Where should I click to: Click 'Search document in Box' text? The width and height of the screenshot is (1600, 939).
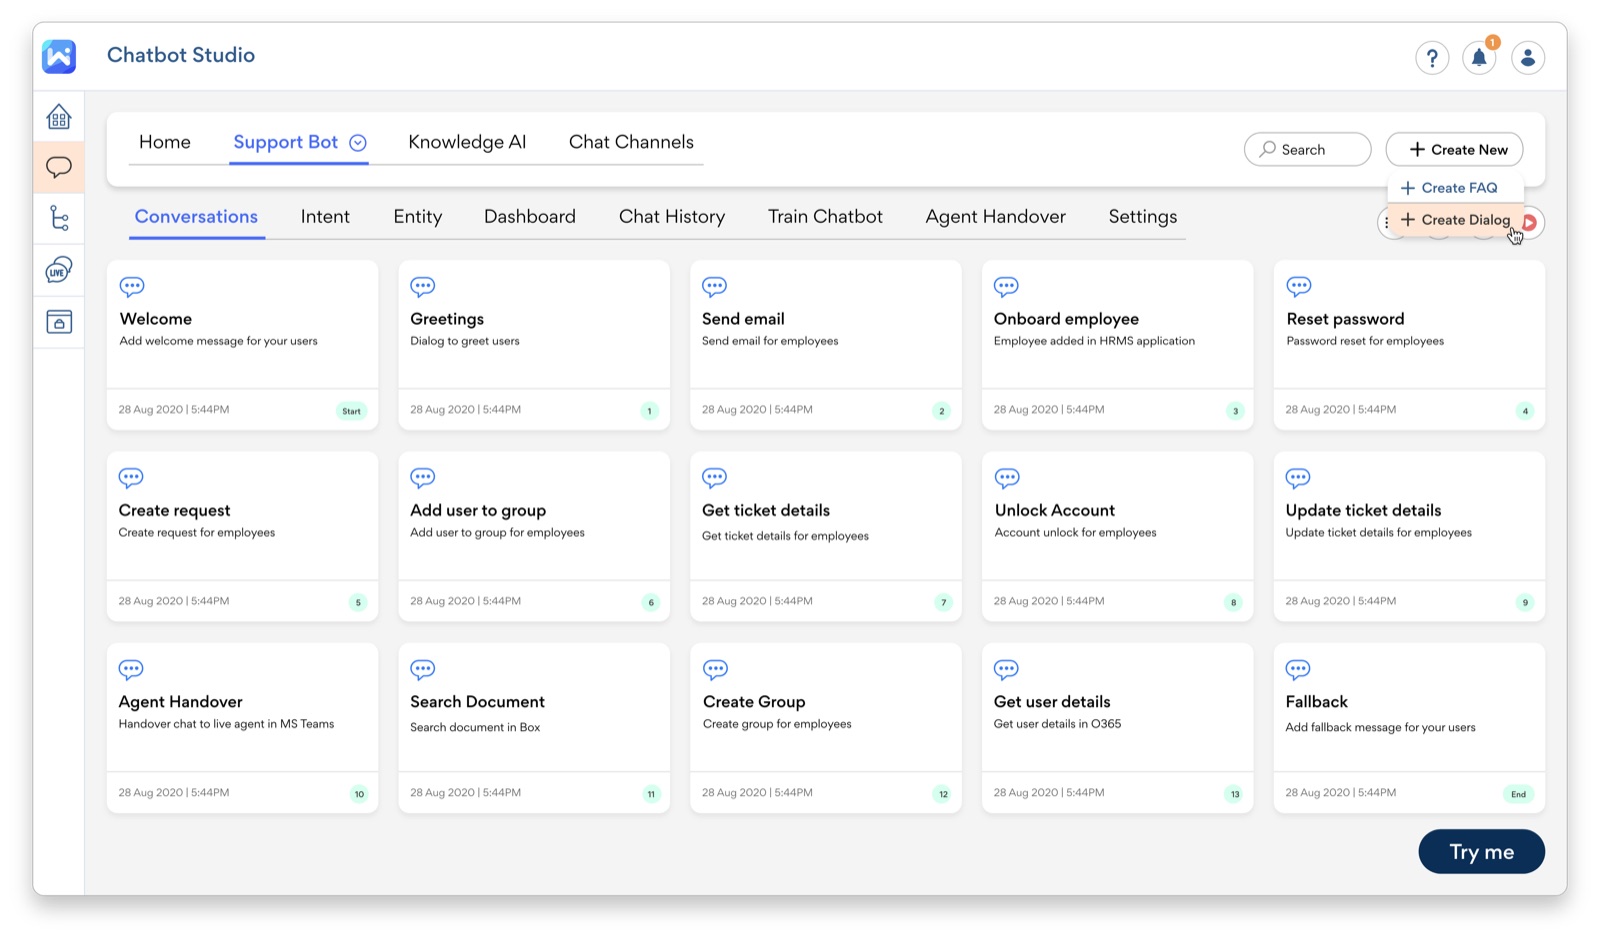475,727
